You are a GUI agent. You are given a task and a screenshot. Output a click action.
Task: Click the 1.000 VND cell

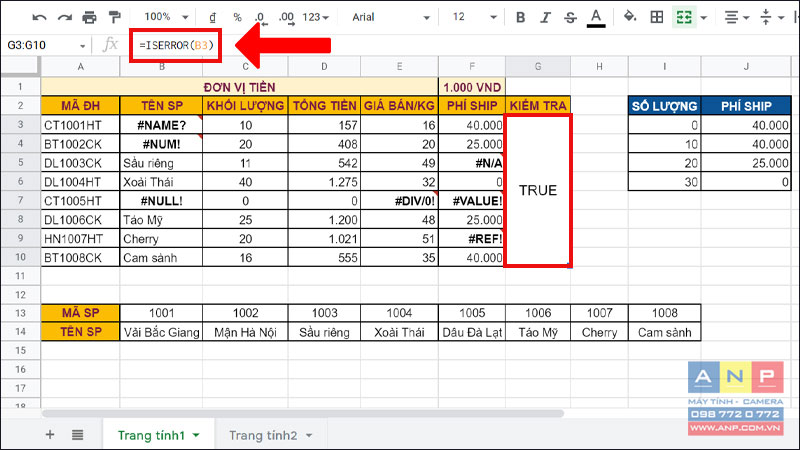(472, 87)
